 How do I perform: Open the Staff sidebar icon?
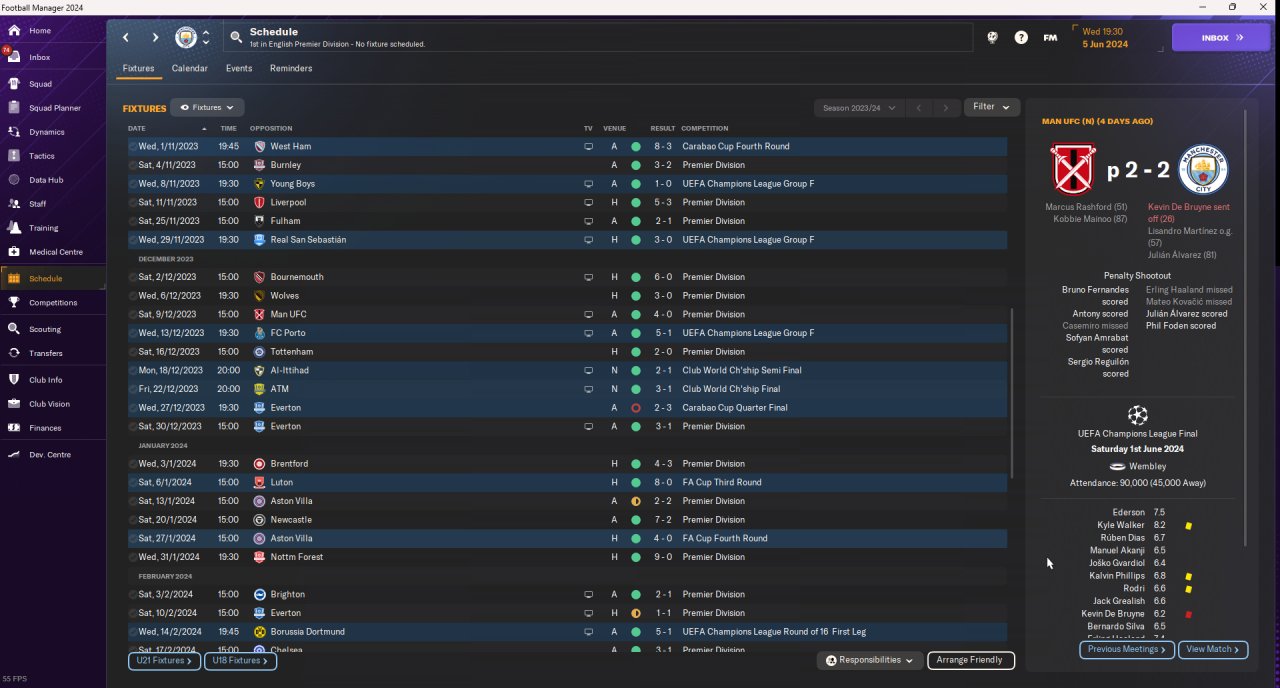pyautogui.click(x=14, y=204)
